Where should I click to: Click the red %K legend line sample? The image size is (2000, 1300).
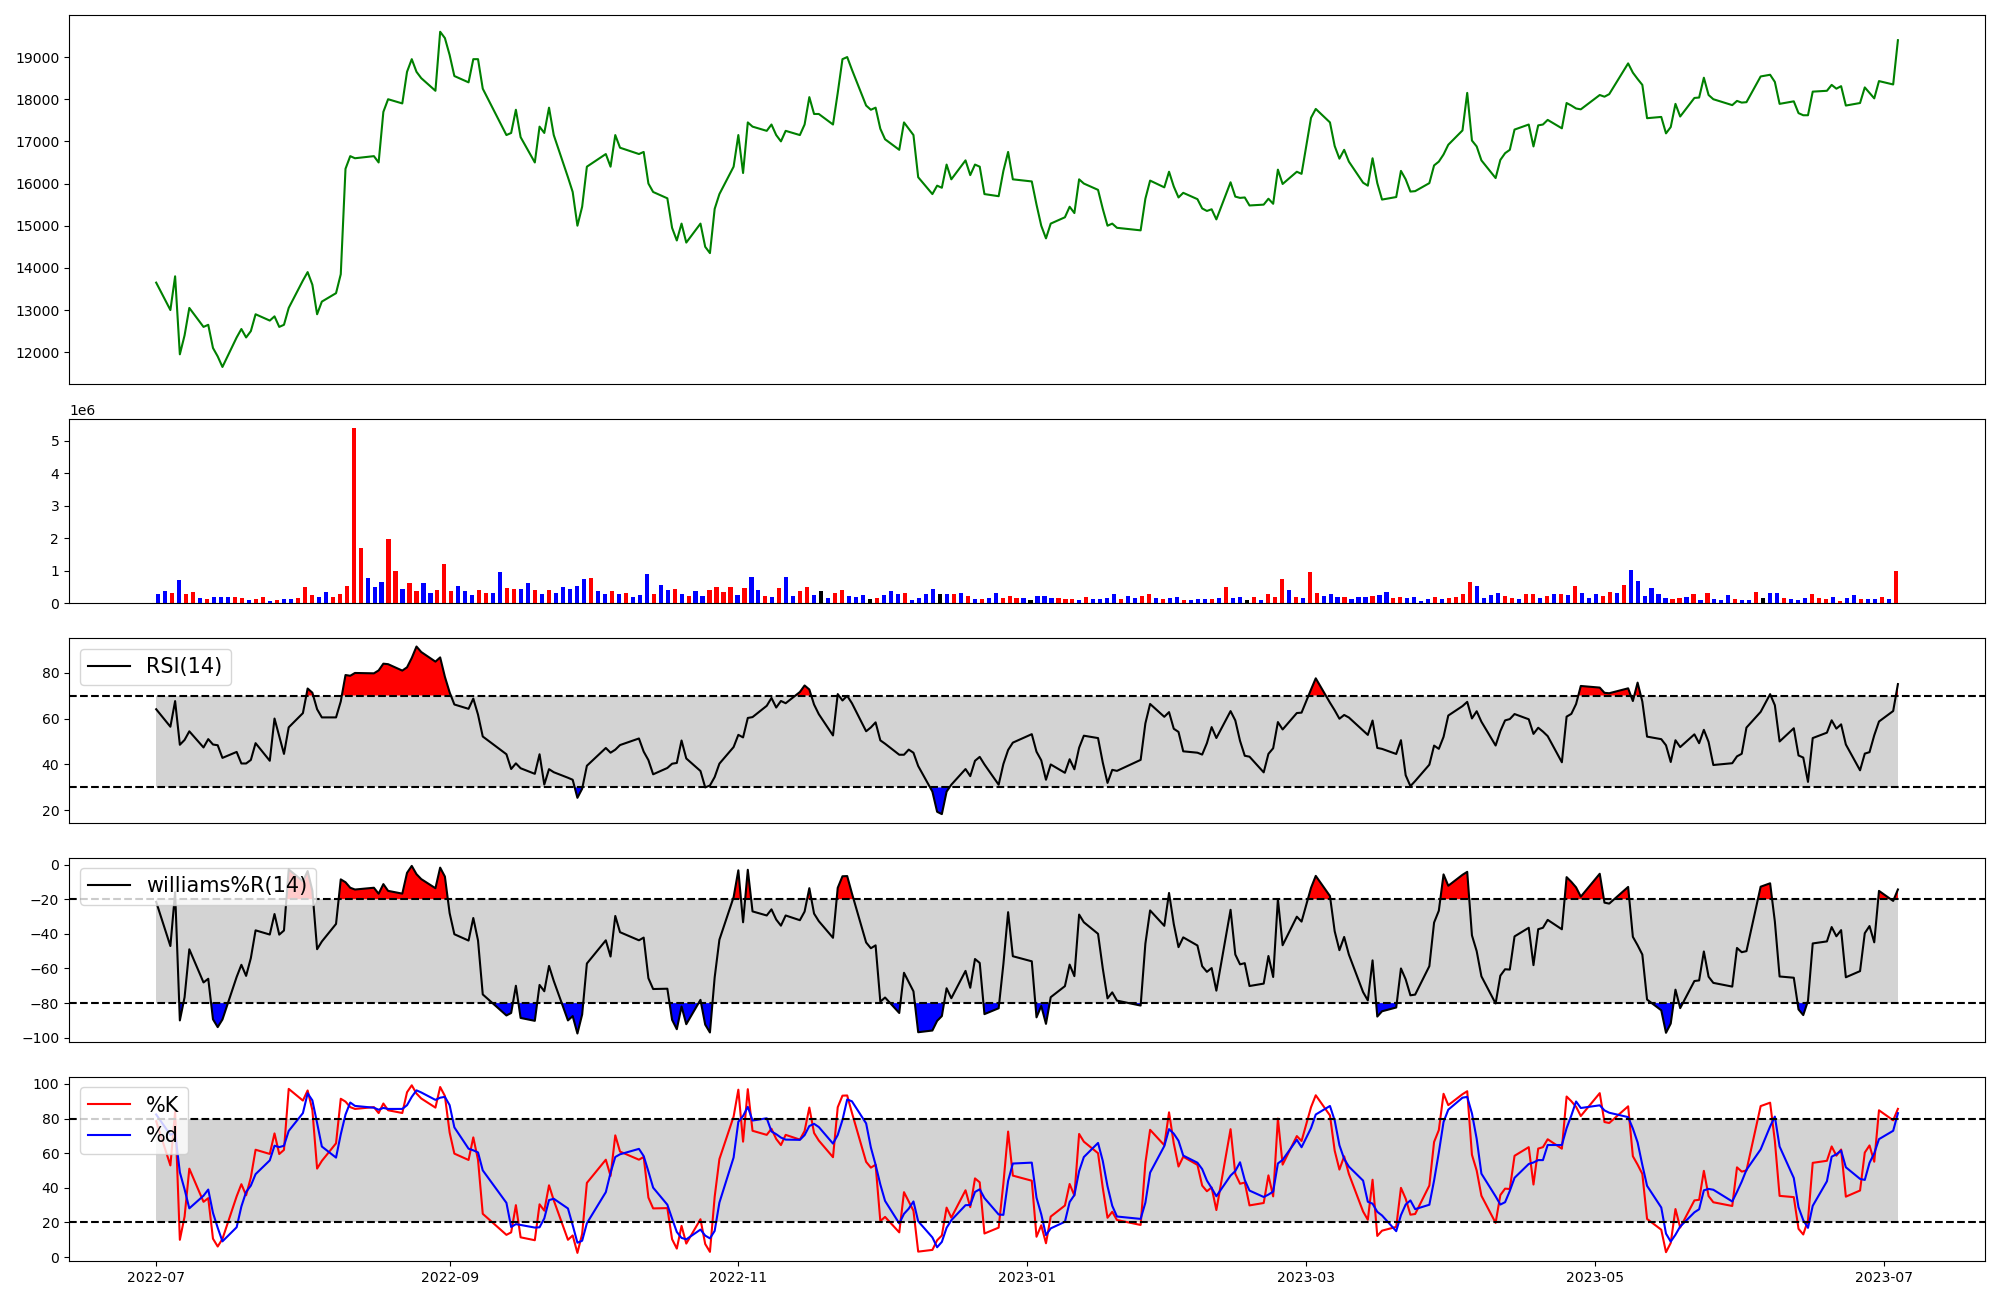point(109,1105)
